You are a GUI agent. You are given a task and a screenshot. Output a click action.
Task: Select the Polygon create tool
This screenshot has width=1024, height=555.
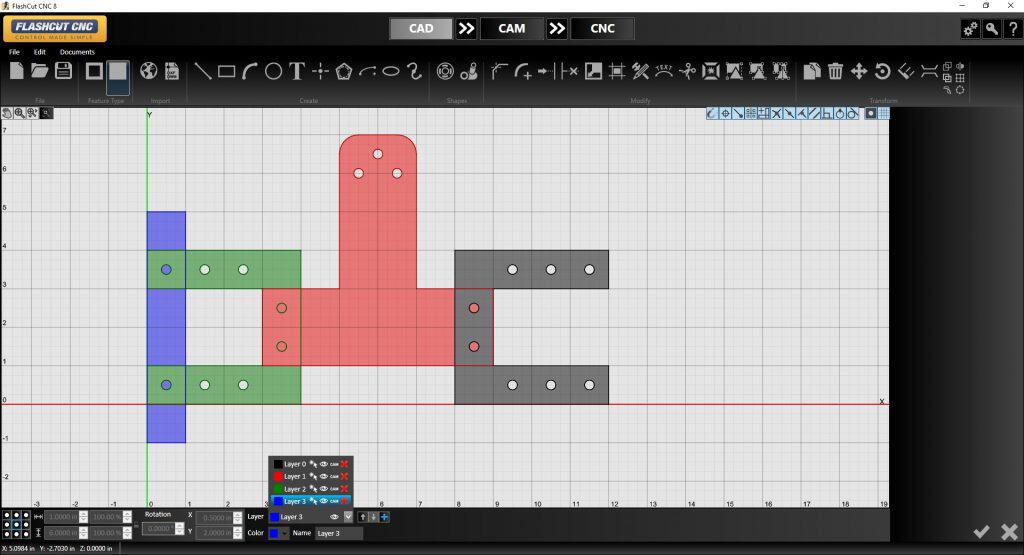344,71
